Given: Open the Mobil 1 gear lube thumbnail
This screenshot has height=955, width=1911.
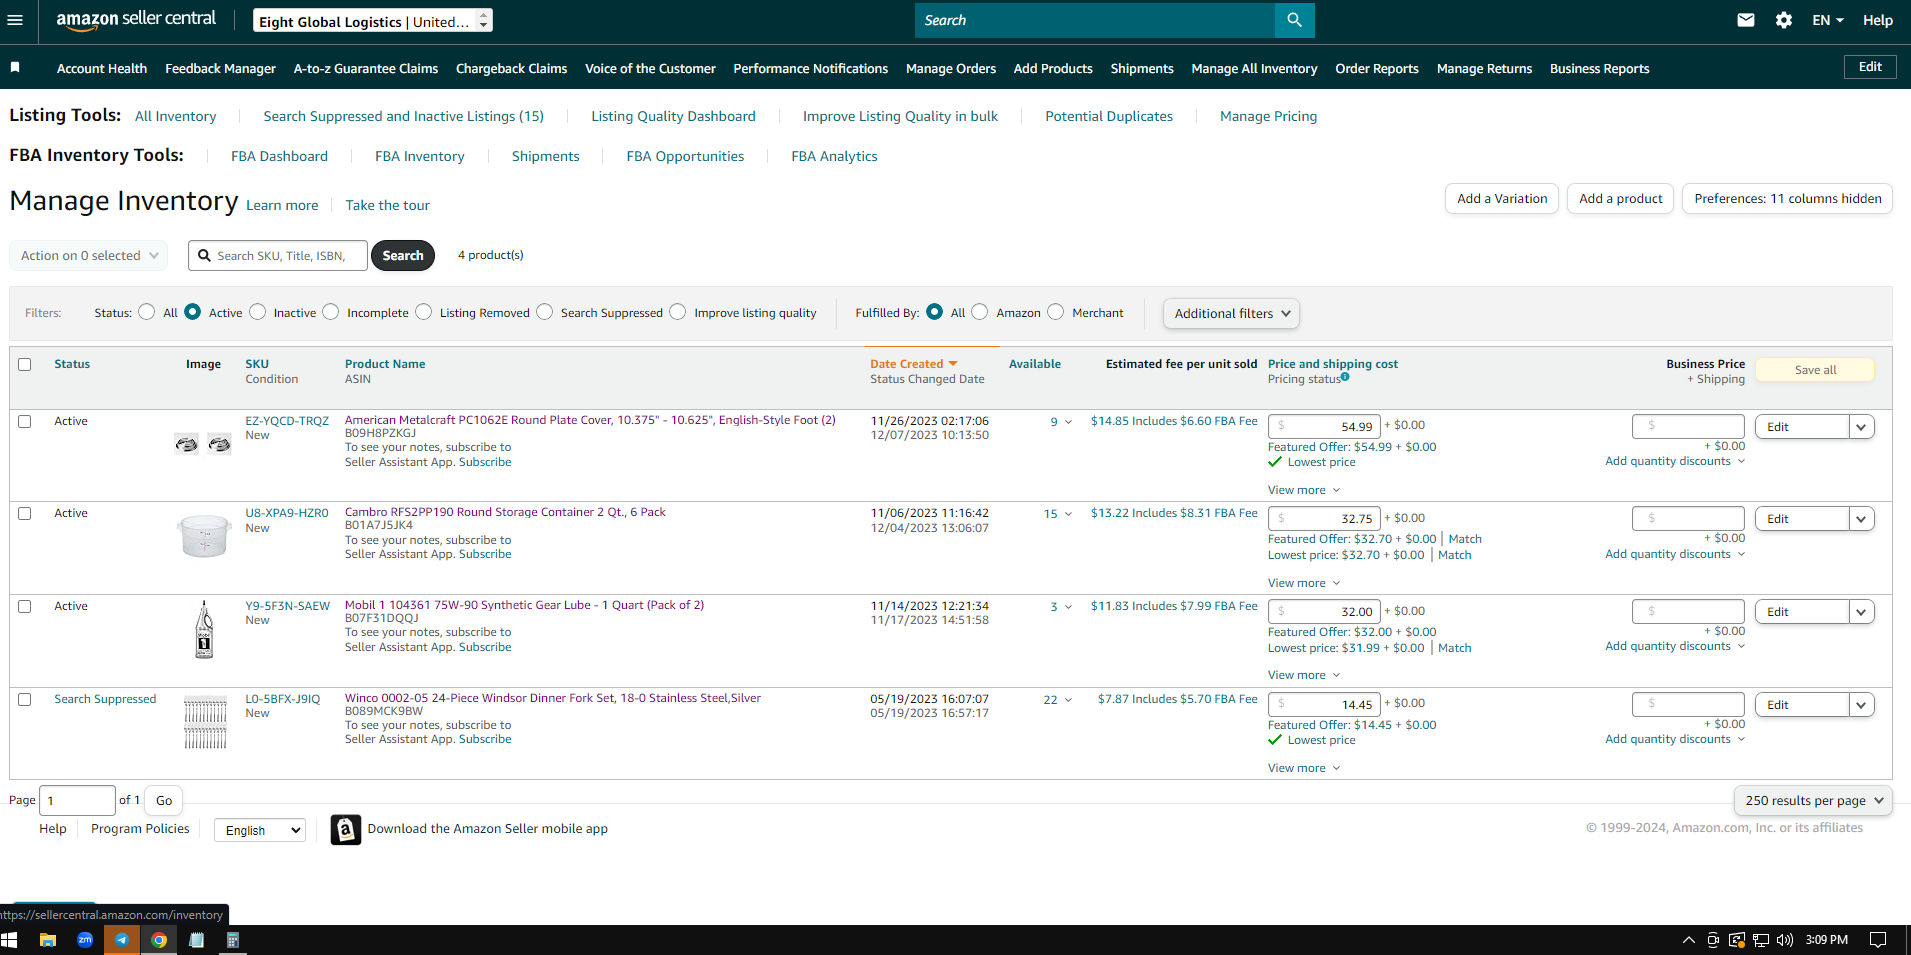Looking at the screenshot, I should (x=204, y=630).
